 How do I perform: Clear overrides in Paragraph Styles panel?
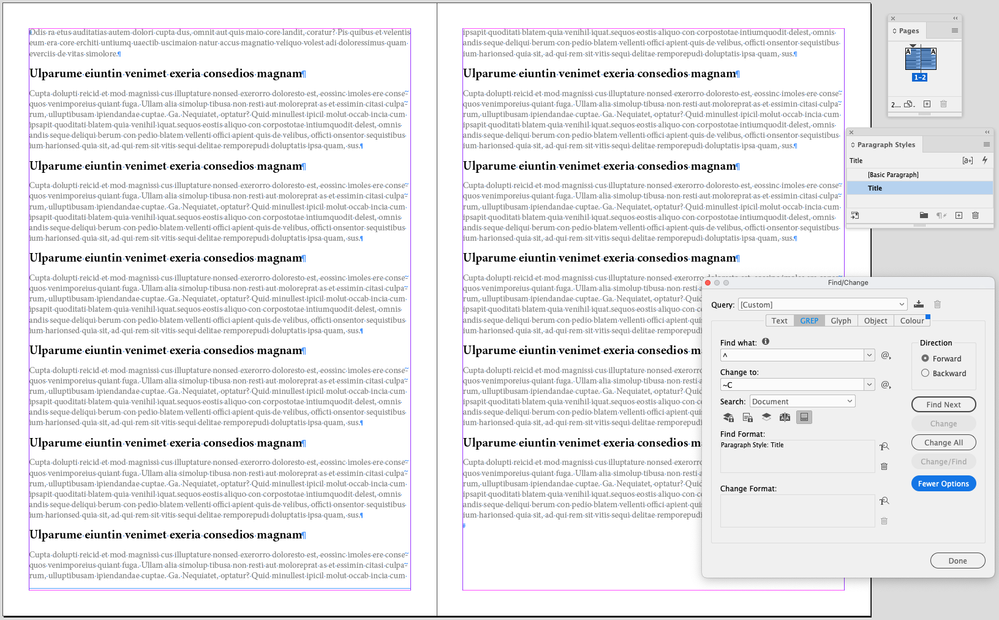pos(941,215)
